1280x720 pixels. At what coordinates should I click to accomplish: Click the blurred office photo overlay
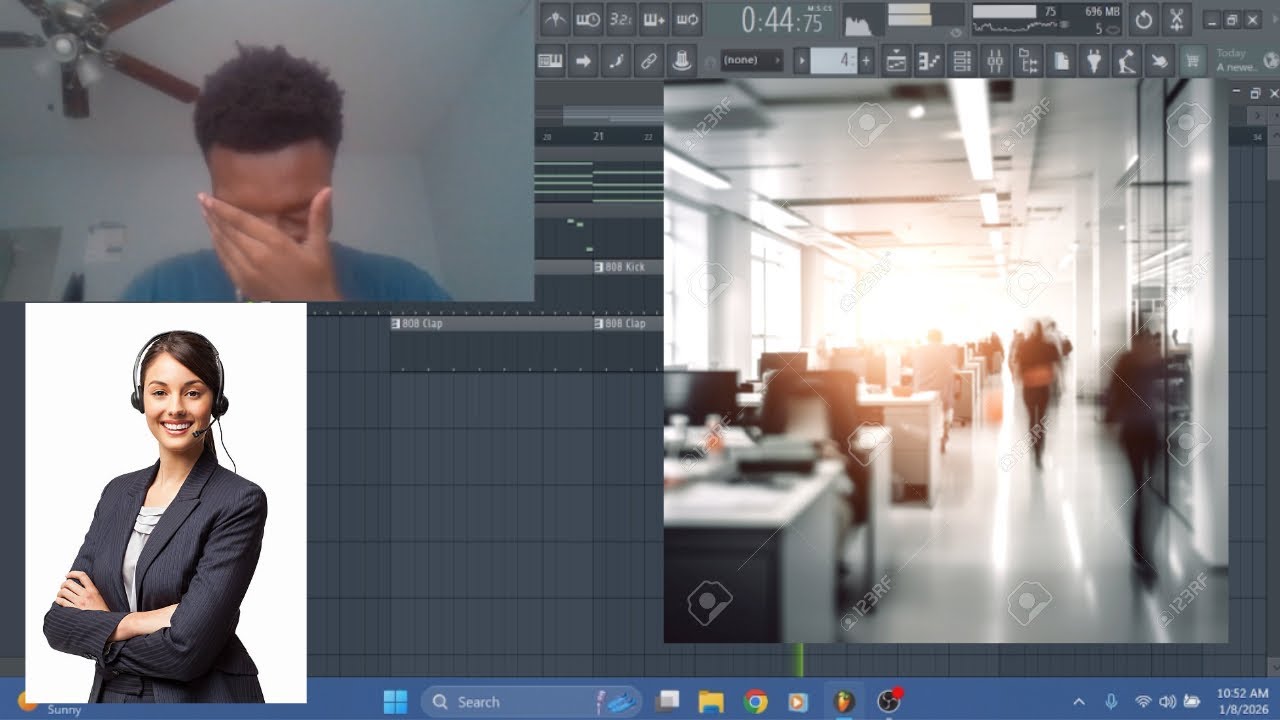click(x=946, y=361)
